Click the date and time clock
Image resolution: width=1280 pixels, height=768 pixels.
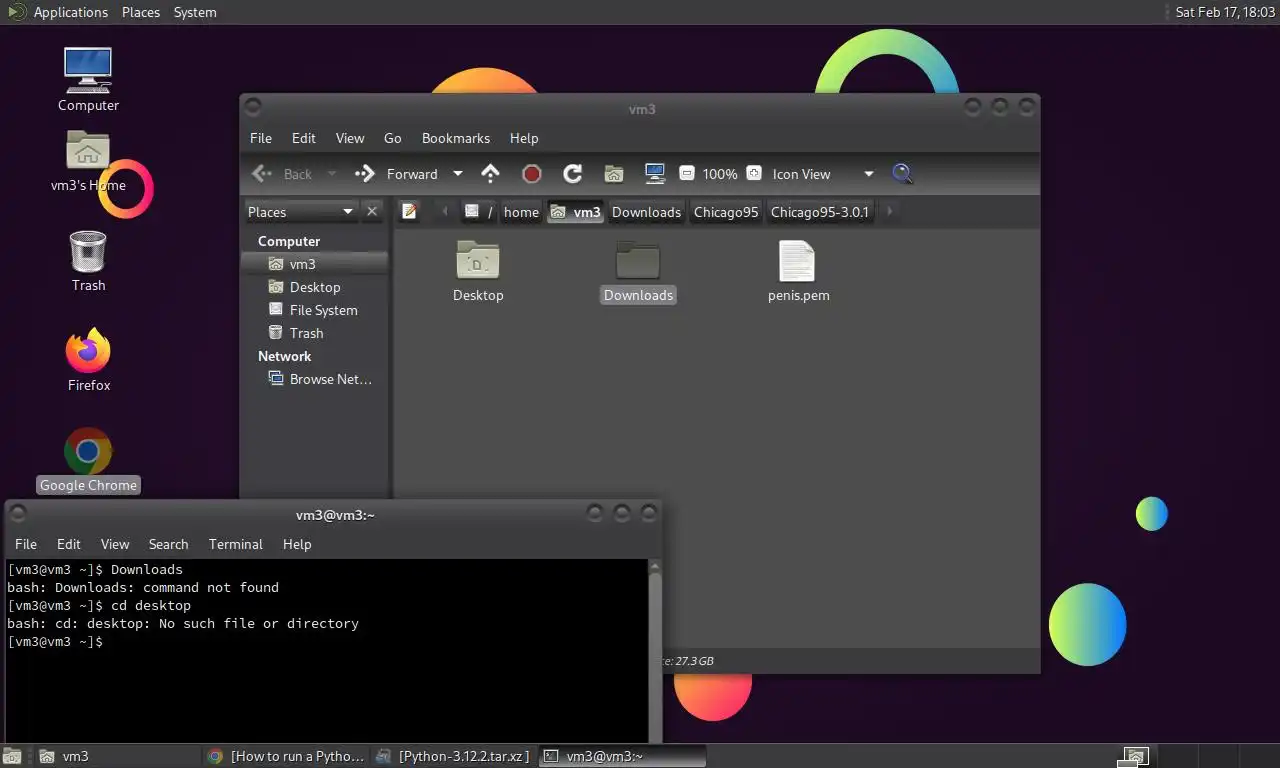click(1225, 12)
